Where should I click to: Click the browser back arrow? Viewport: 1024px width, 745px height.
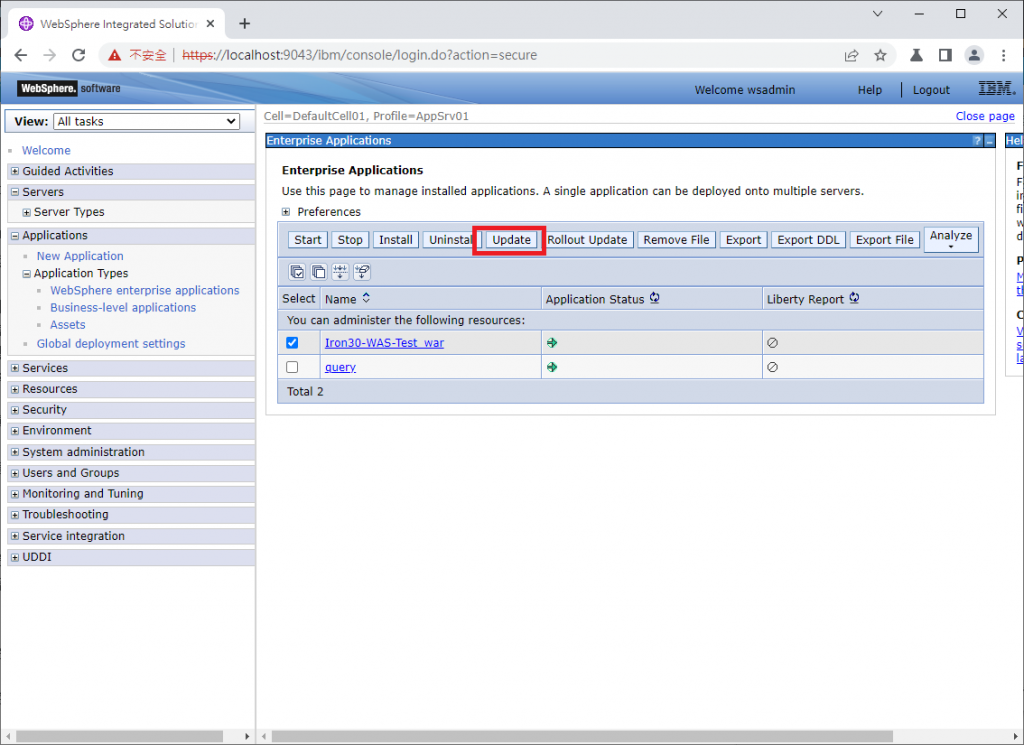(x=21, y=55)
